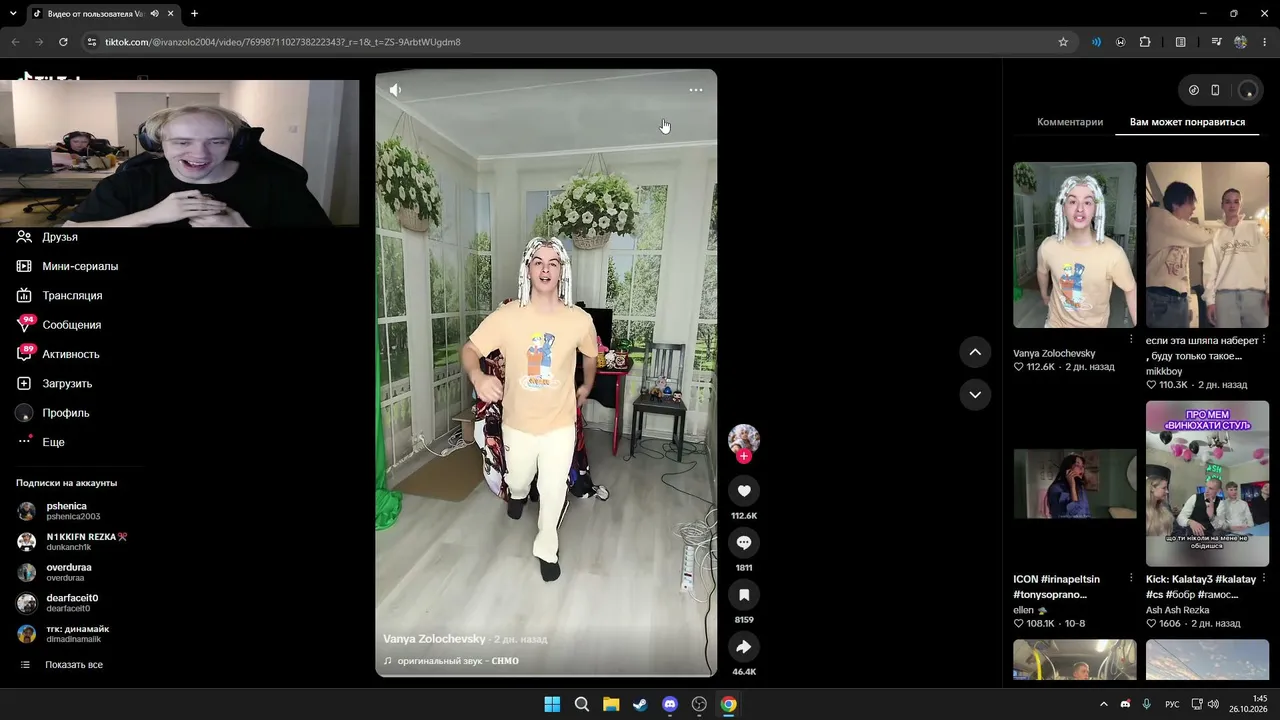1280x720 pixels.
Task: Like the video with the heart icon
Action: click(744, 491)
